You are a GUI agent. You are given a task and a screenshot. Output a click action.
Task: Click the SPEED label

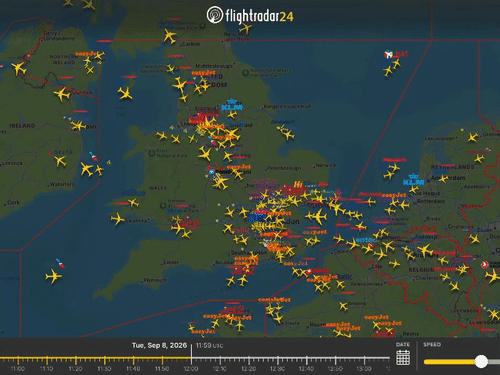(x=432, y=345)
